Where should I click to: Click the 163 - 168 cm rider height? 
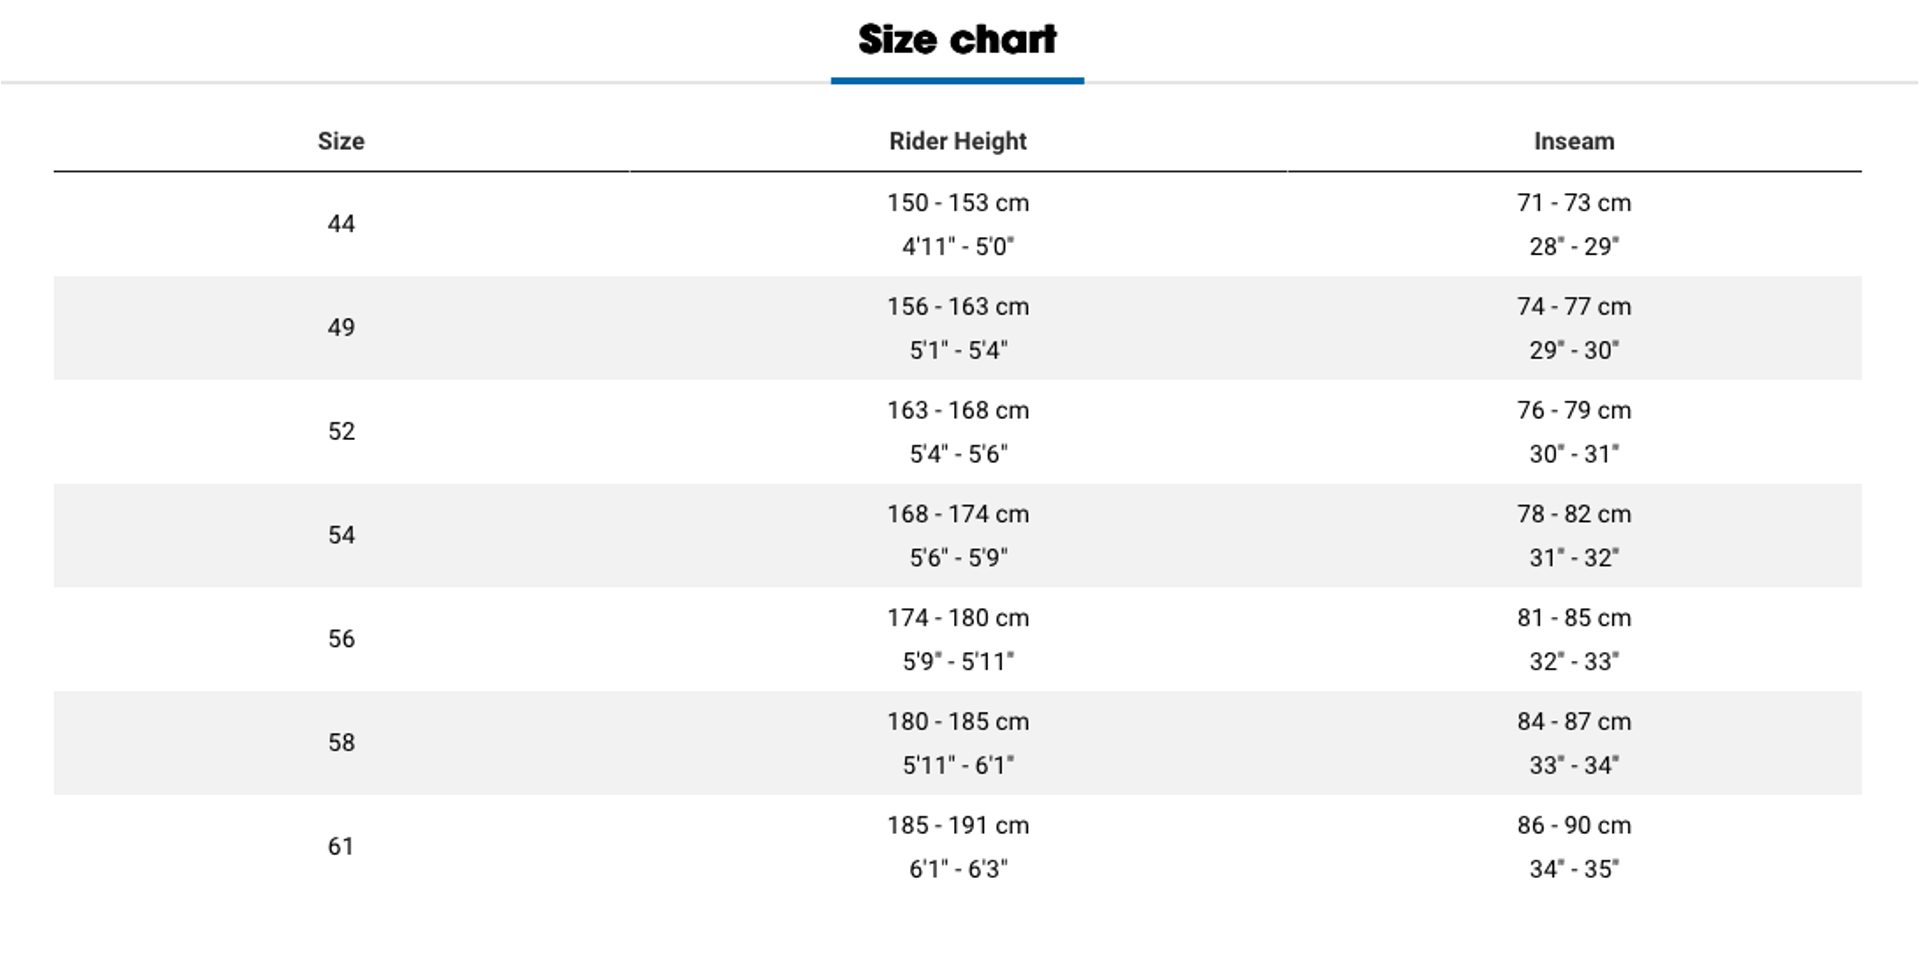coord(958,410)
